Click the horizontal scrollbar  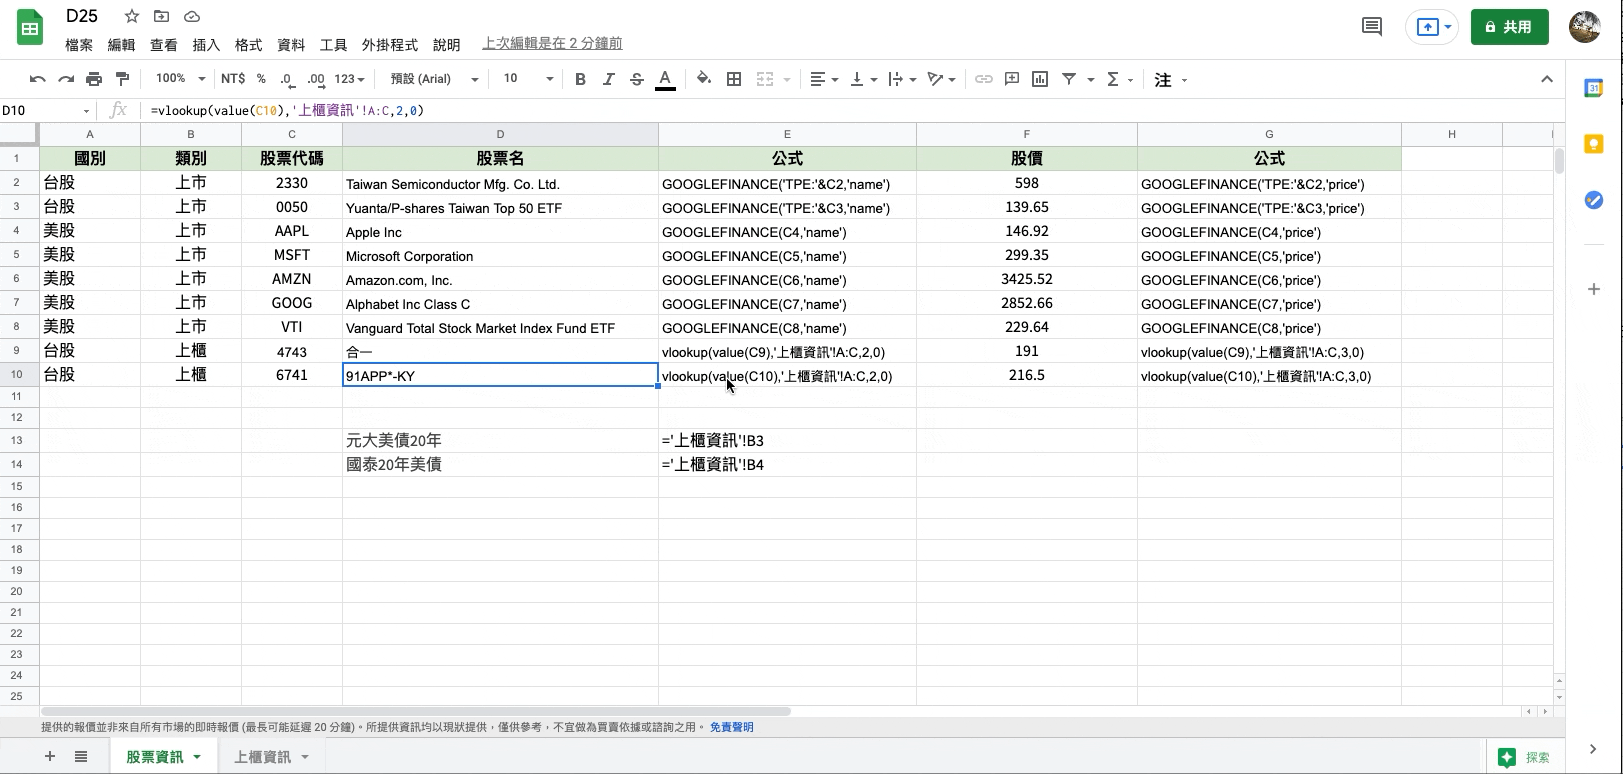(416, 712)
